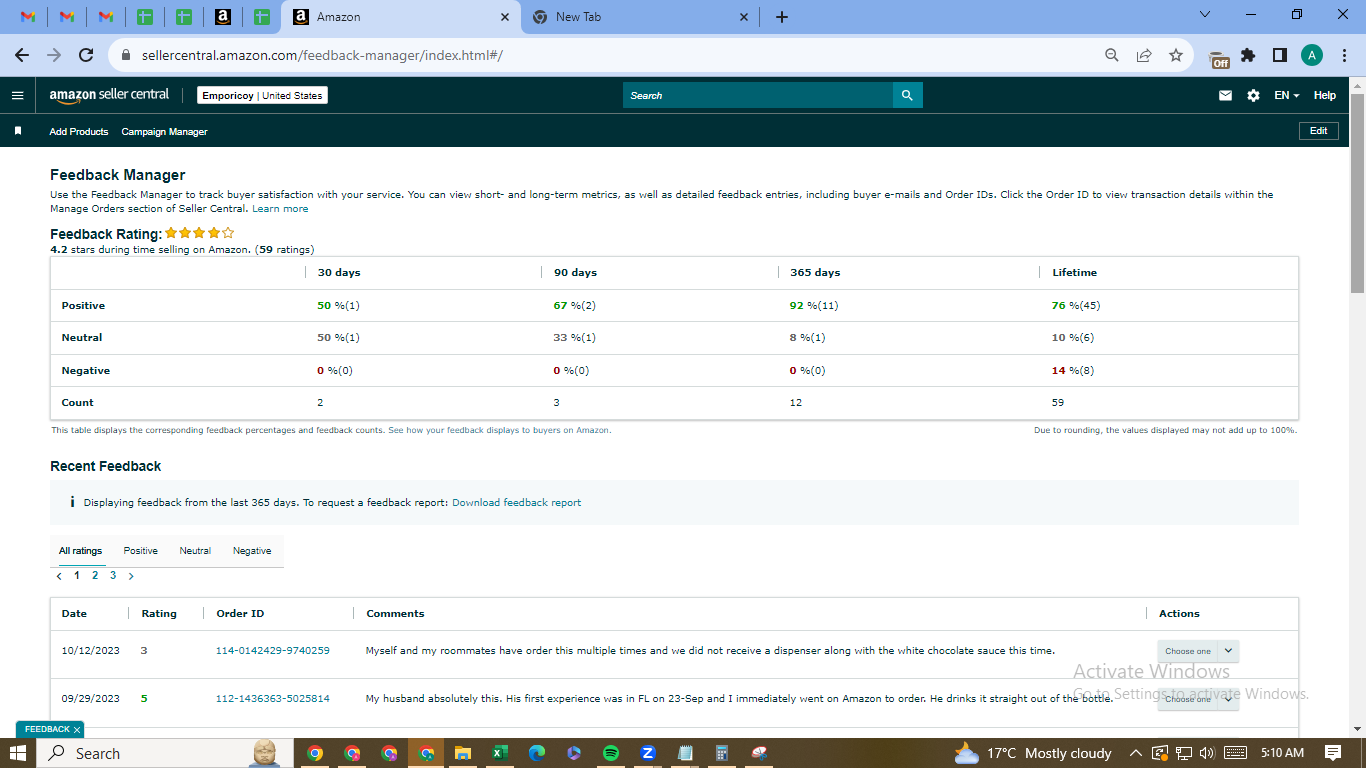
Task: Click the magnifier search button
Action: click(x=907, y=95)
